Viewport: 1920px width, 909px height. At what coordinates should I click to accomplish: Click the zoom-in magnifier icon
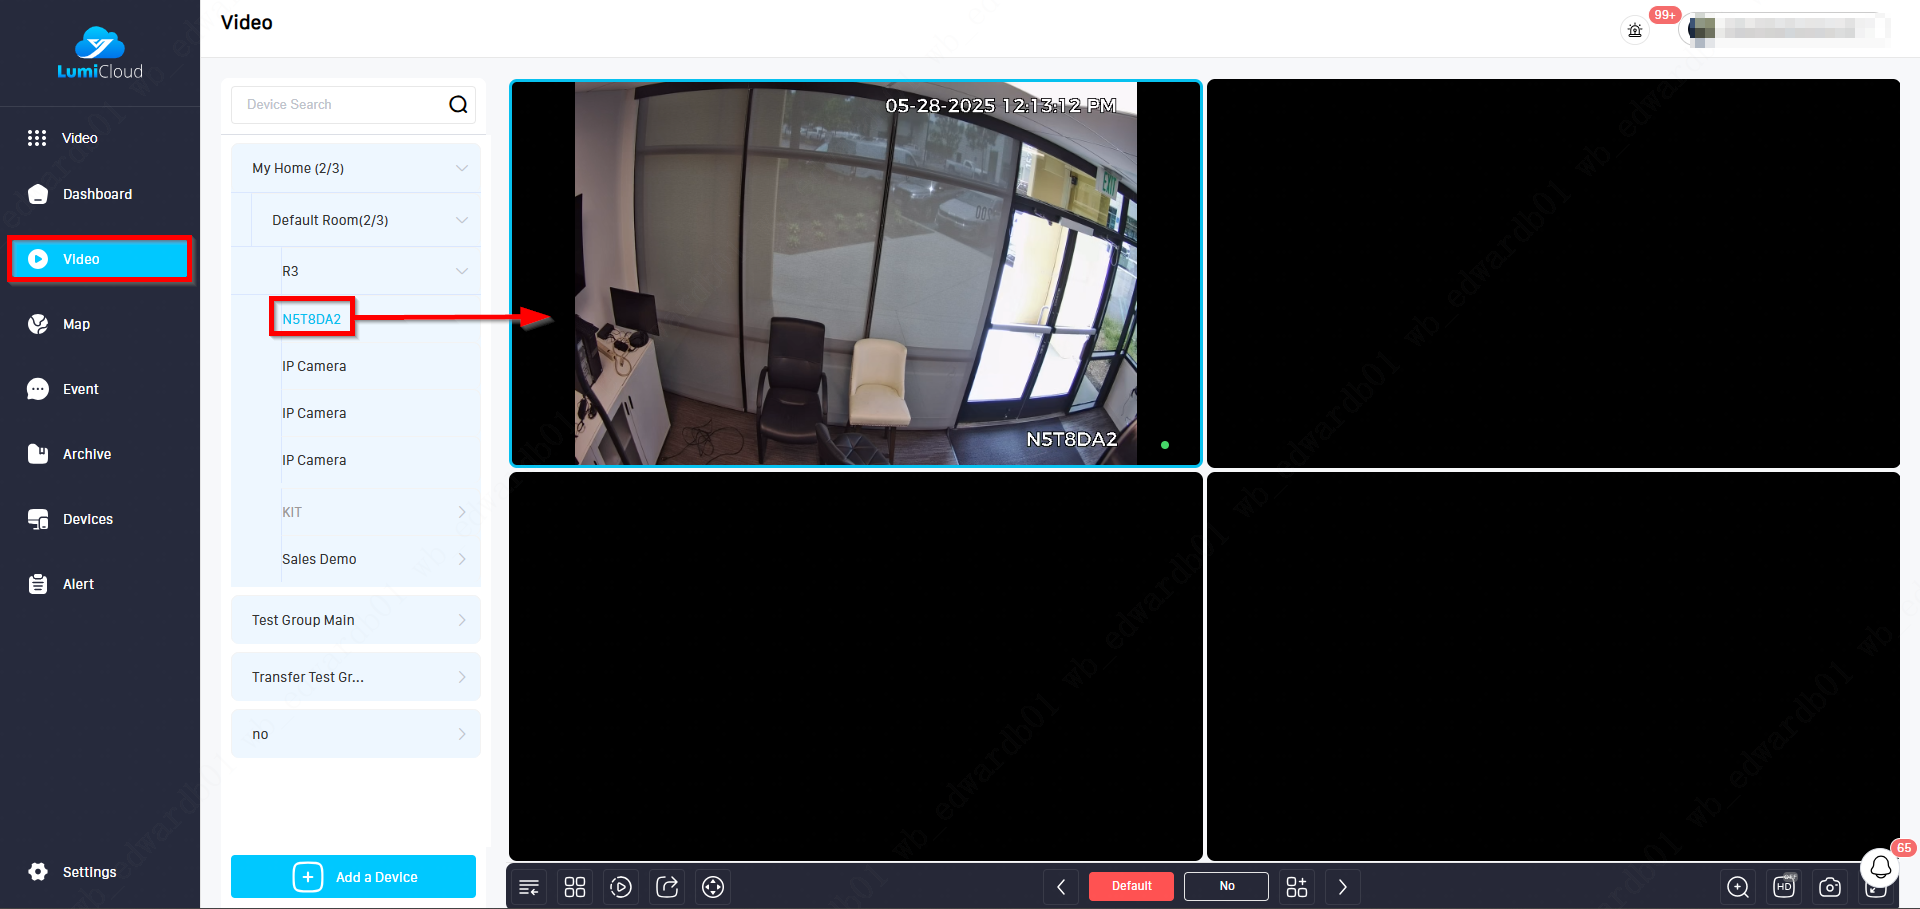point(1738,887)
